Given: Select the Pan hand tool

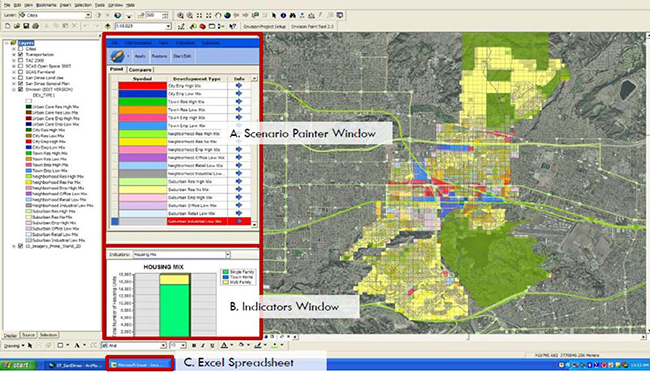Looking at the screenshot, I should [x=218, y=15].
